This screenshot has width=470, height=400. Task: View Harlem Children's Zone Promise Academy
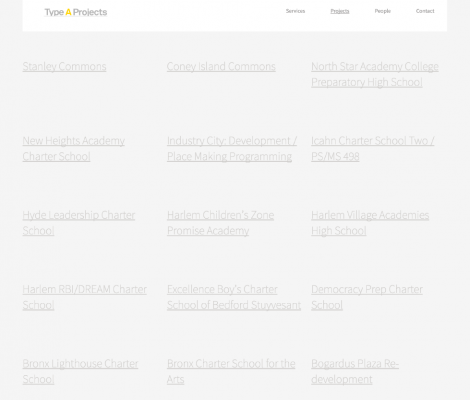pos(220,223)
